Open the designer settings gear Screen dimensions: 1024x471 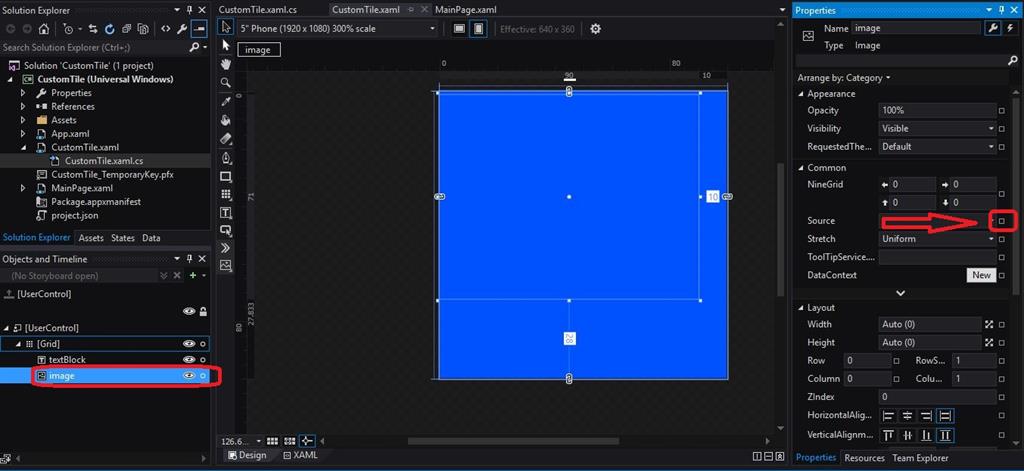(596, 29)
